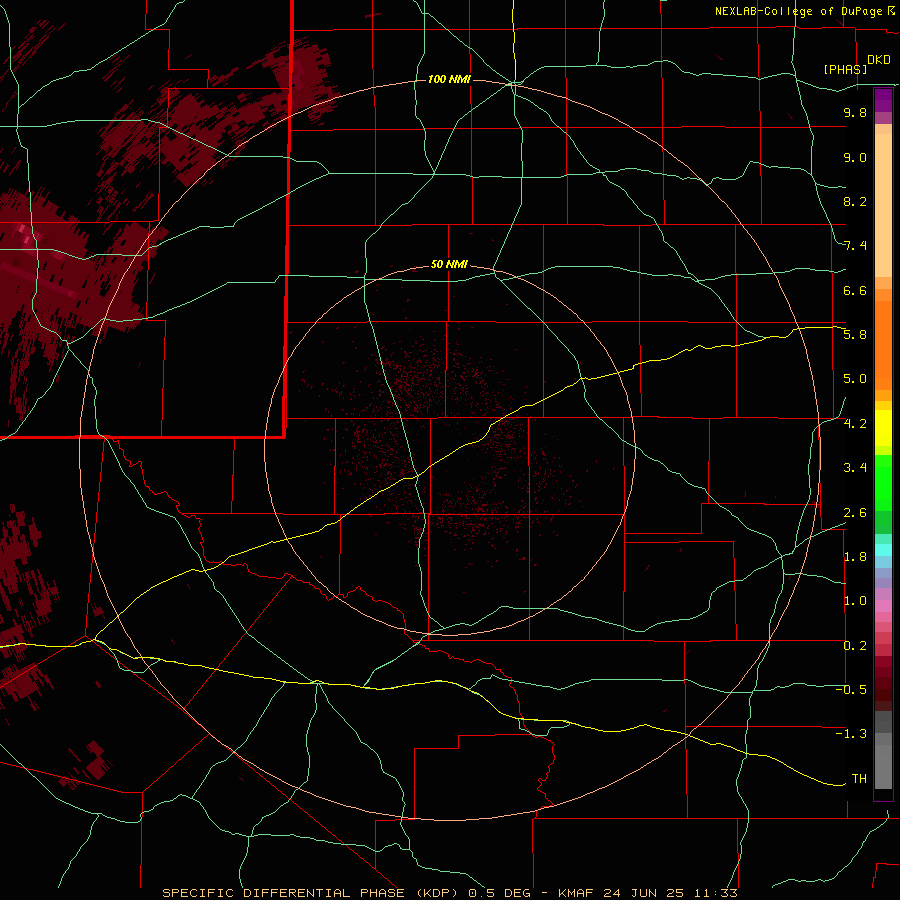900x900 pixels.
Task: Click the 3.4 value on the color scale
Action: point(855,468)
